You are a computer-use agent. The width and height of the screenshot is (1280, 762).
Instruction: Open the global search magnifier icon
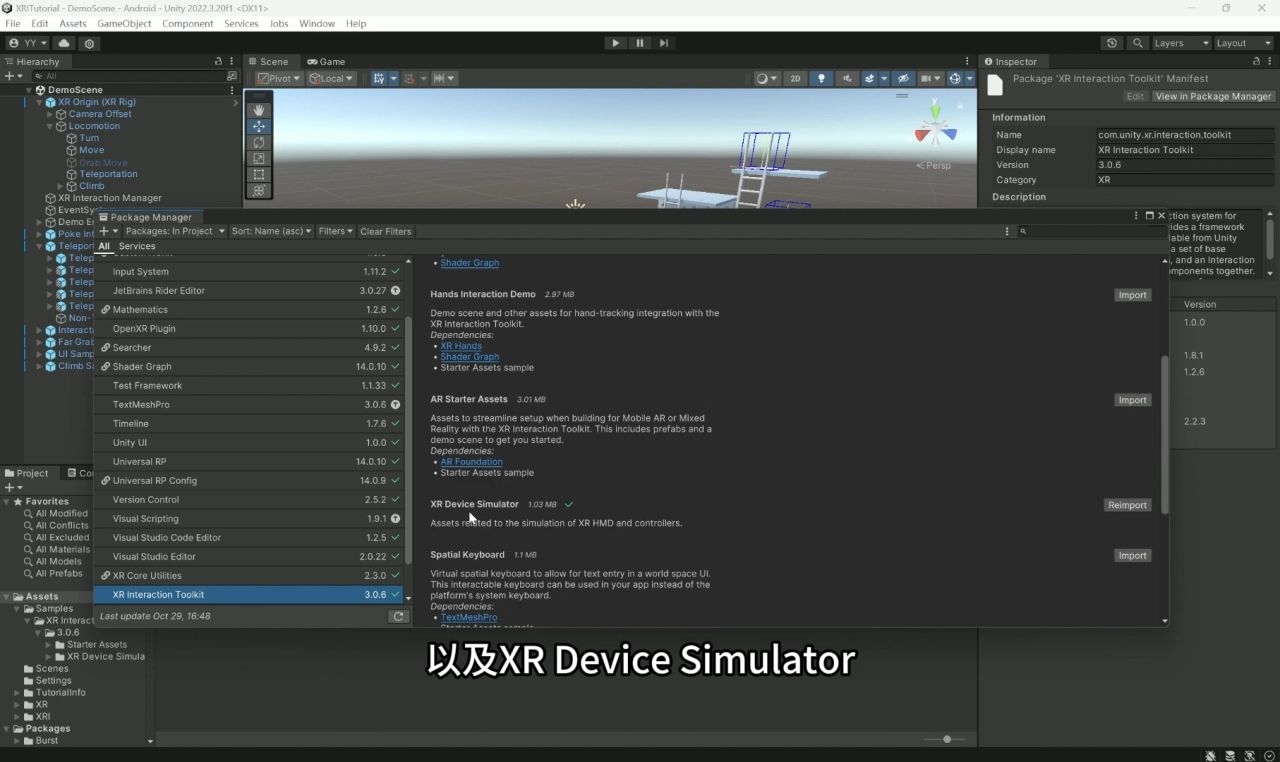[x=1137, y=43]
